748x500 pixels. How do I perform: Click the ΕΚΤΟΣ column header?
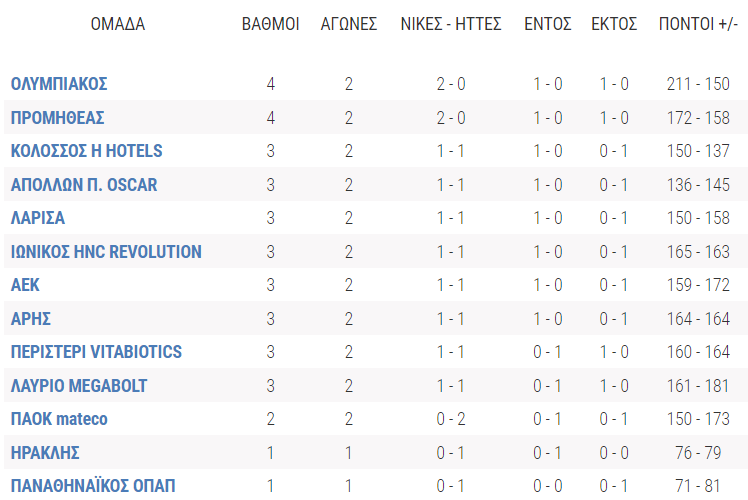[x=614, y=24]
